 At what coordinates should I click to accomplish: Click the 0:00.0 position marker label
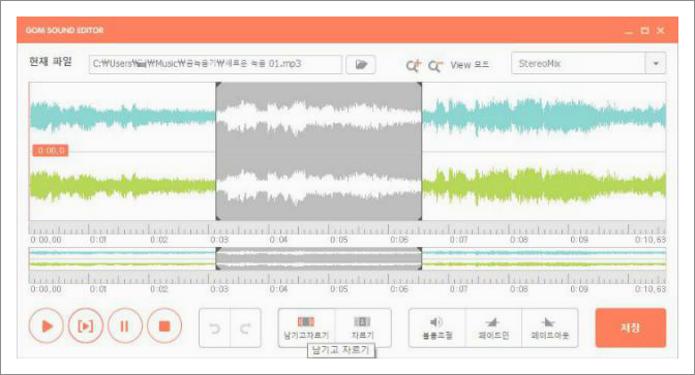pos(50,151)
